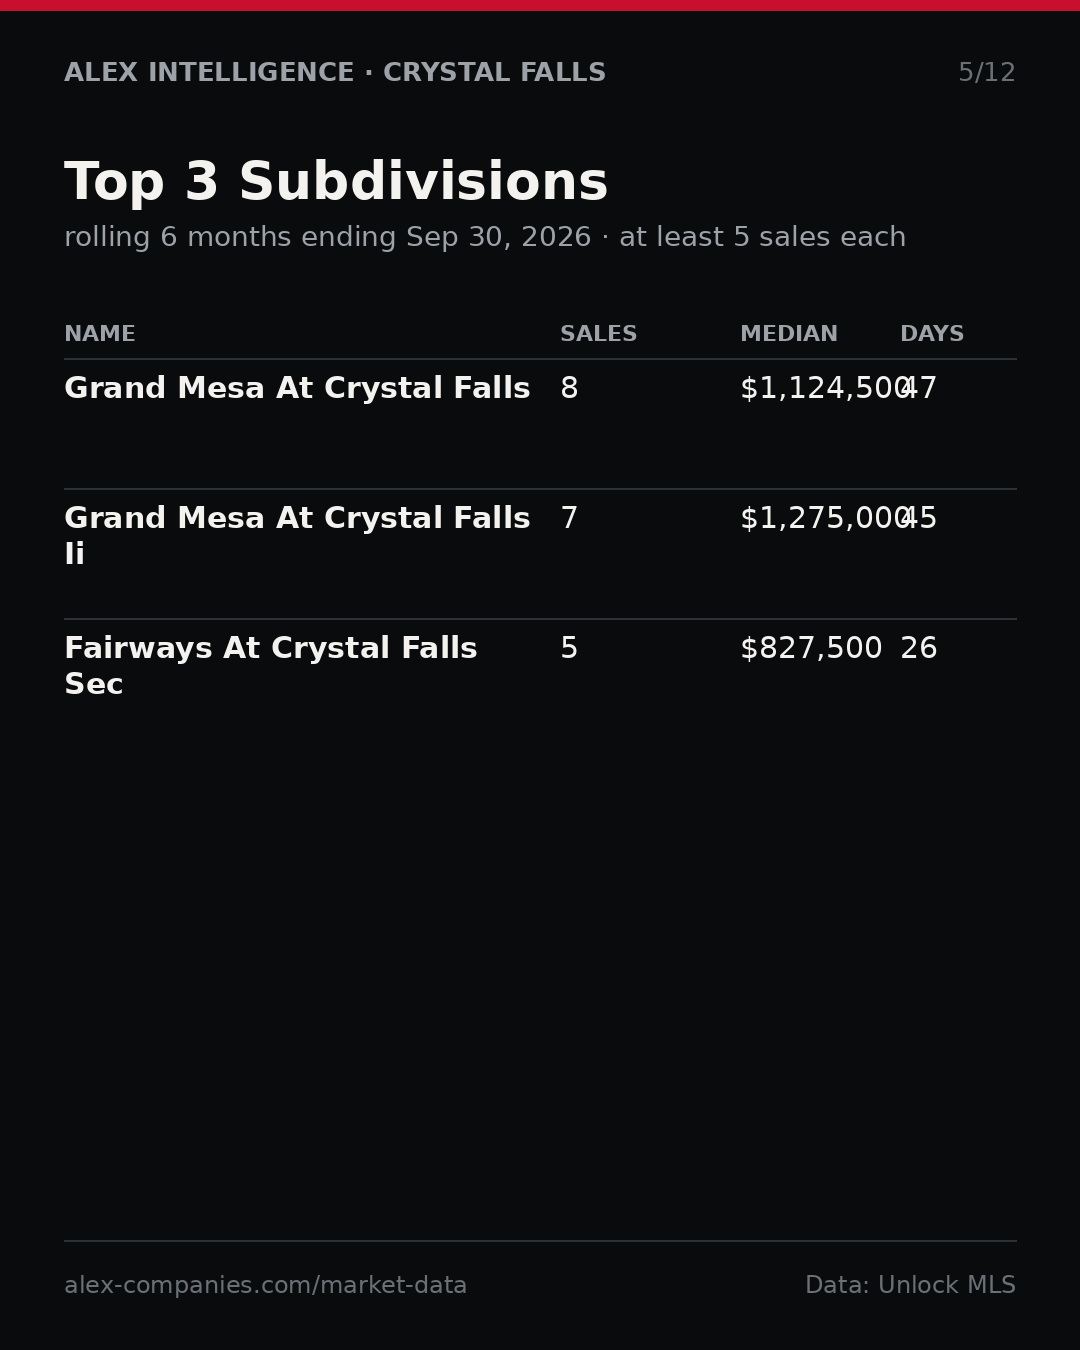Screen dimensions: 1080x1350
Task: Click the SALES column header
Action: pos(598,335)
